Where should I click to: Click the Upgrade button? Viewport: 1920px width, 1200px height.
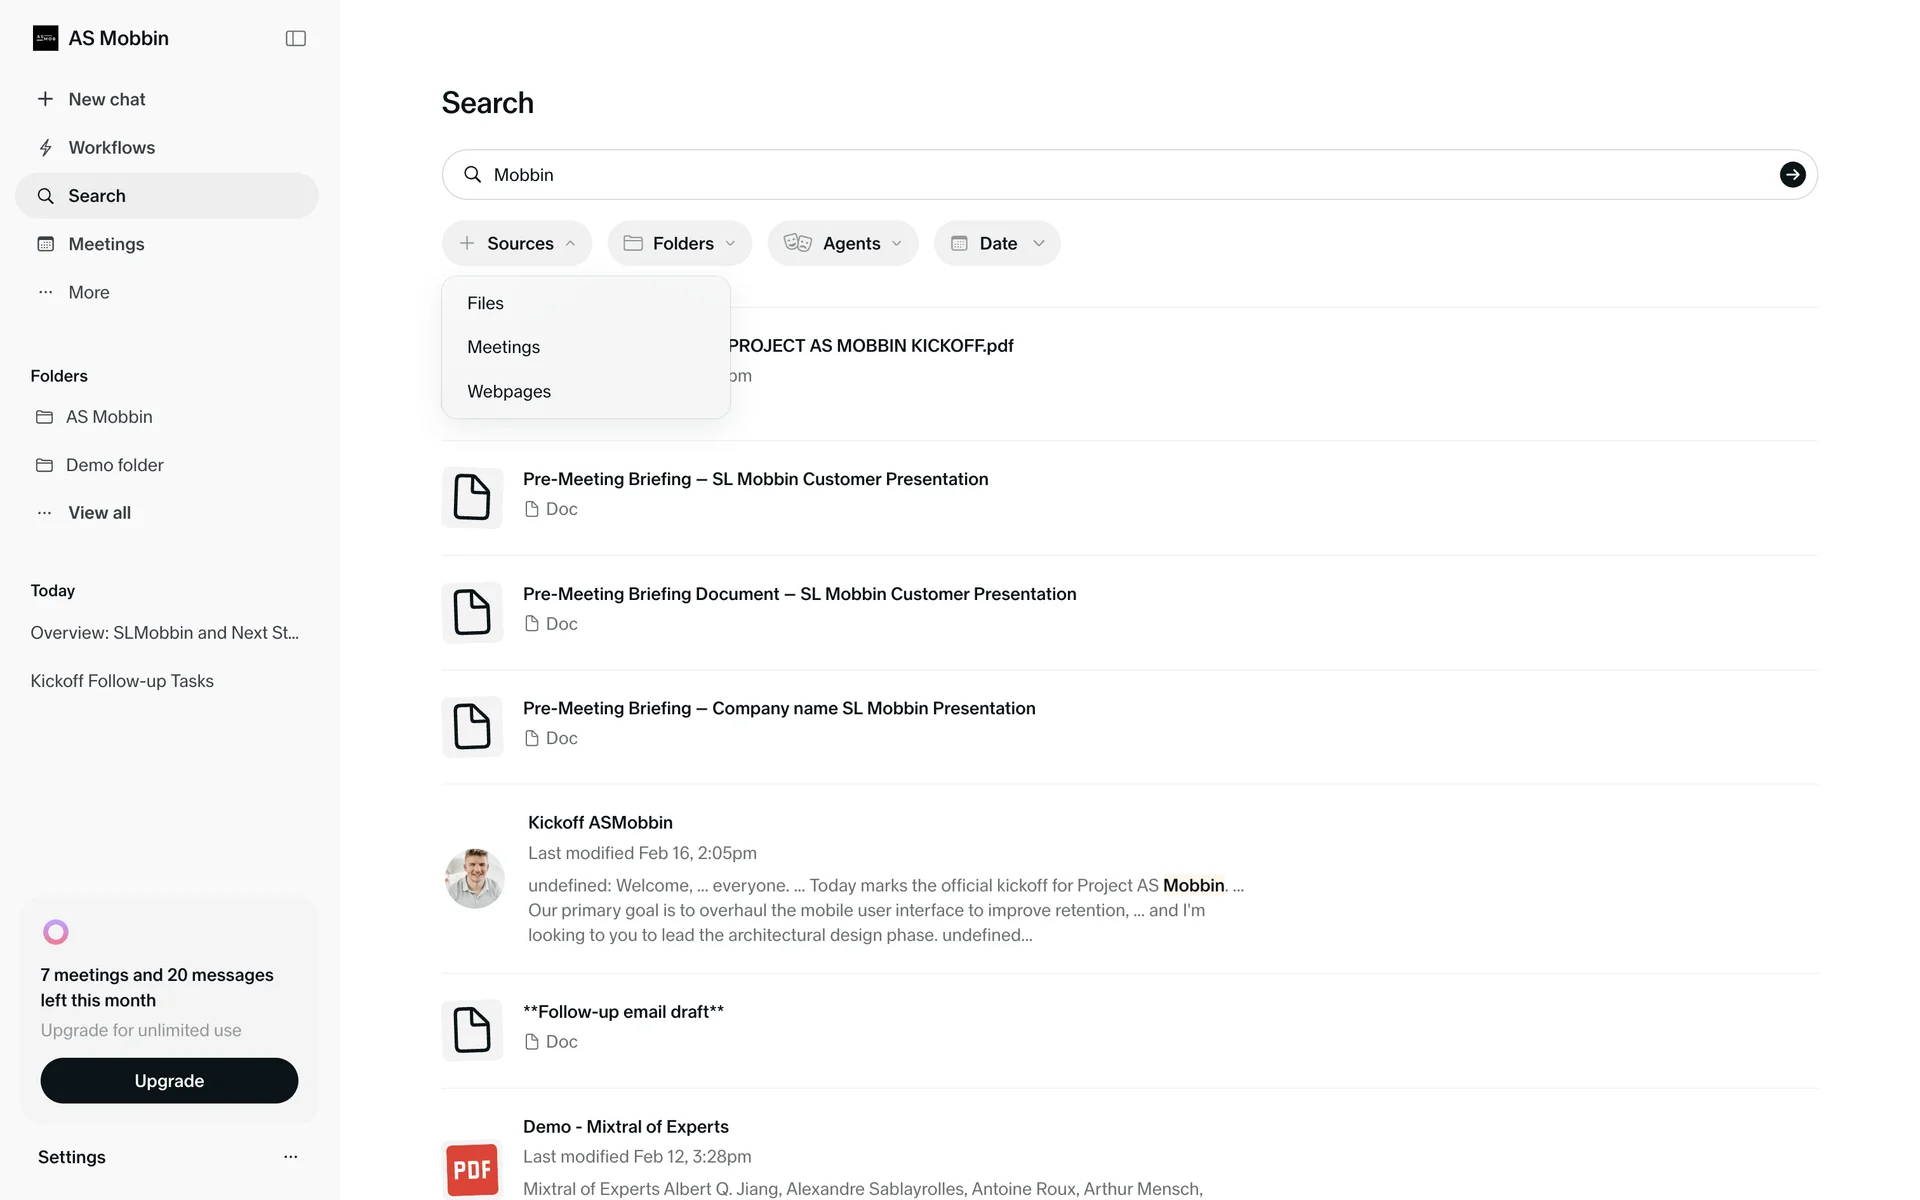pos(169,1081)
